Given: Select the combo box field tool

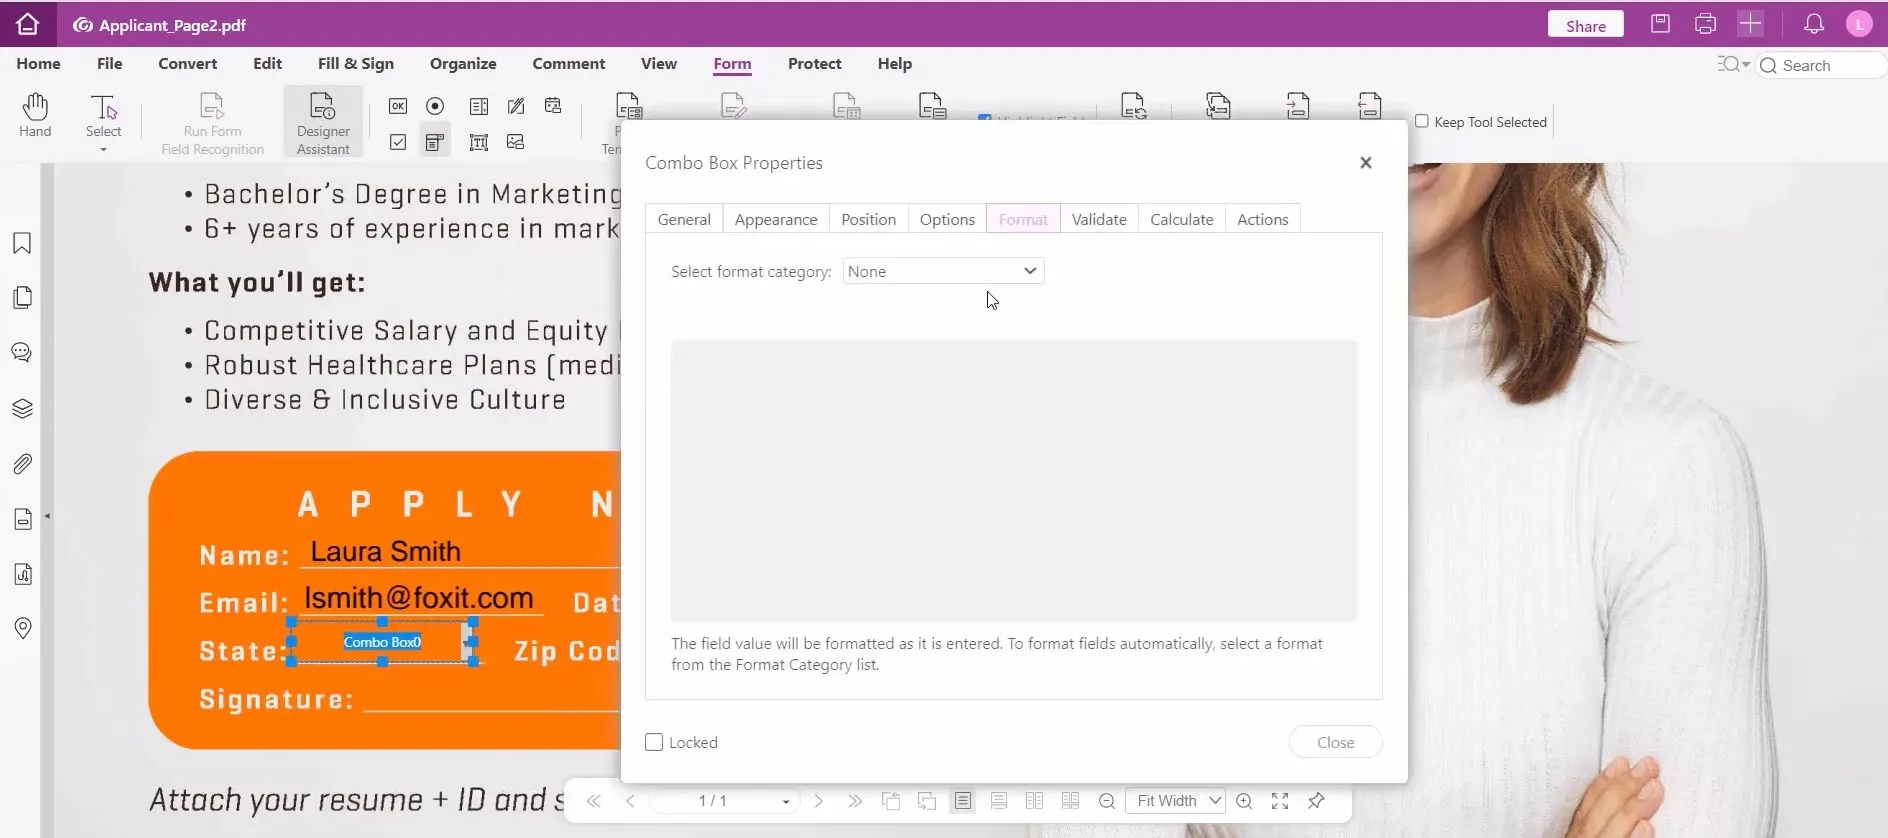Looking at the screenshot, I should click(435, 142).
